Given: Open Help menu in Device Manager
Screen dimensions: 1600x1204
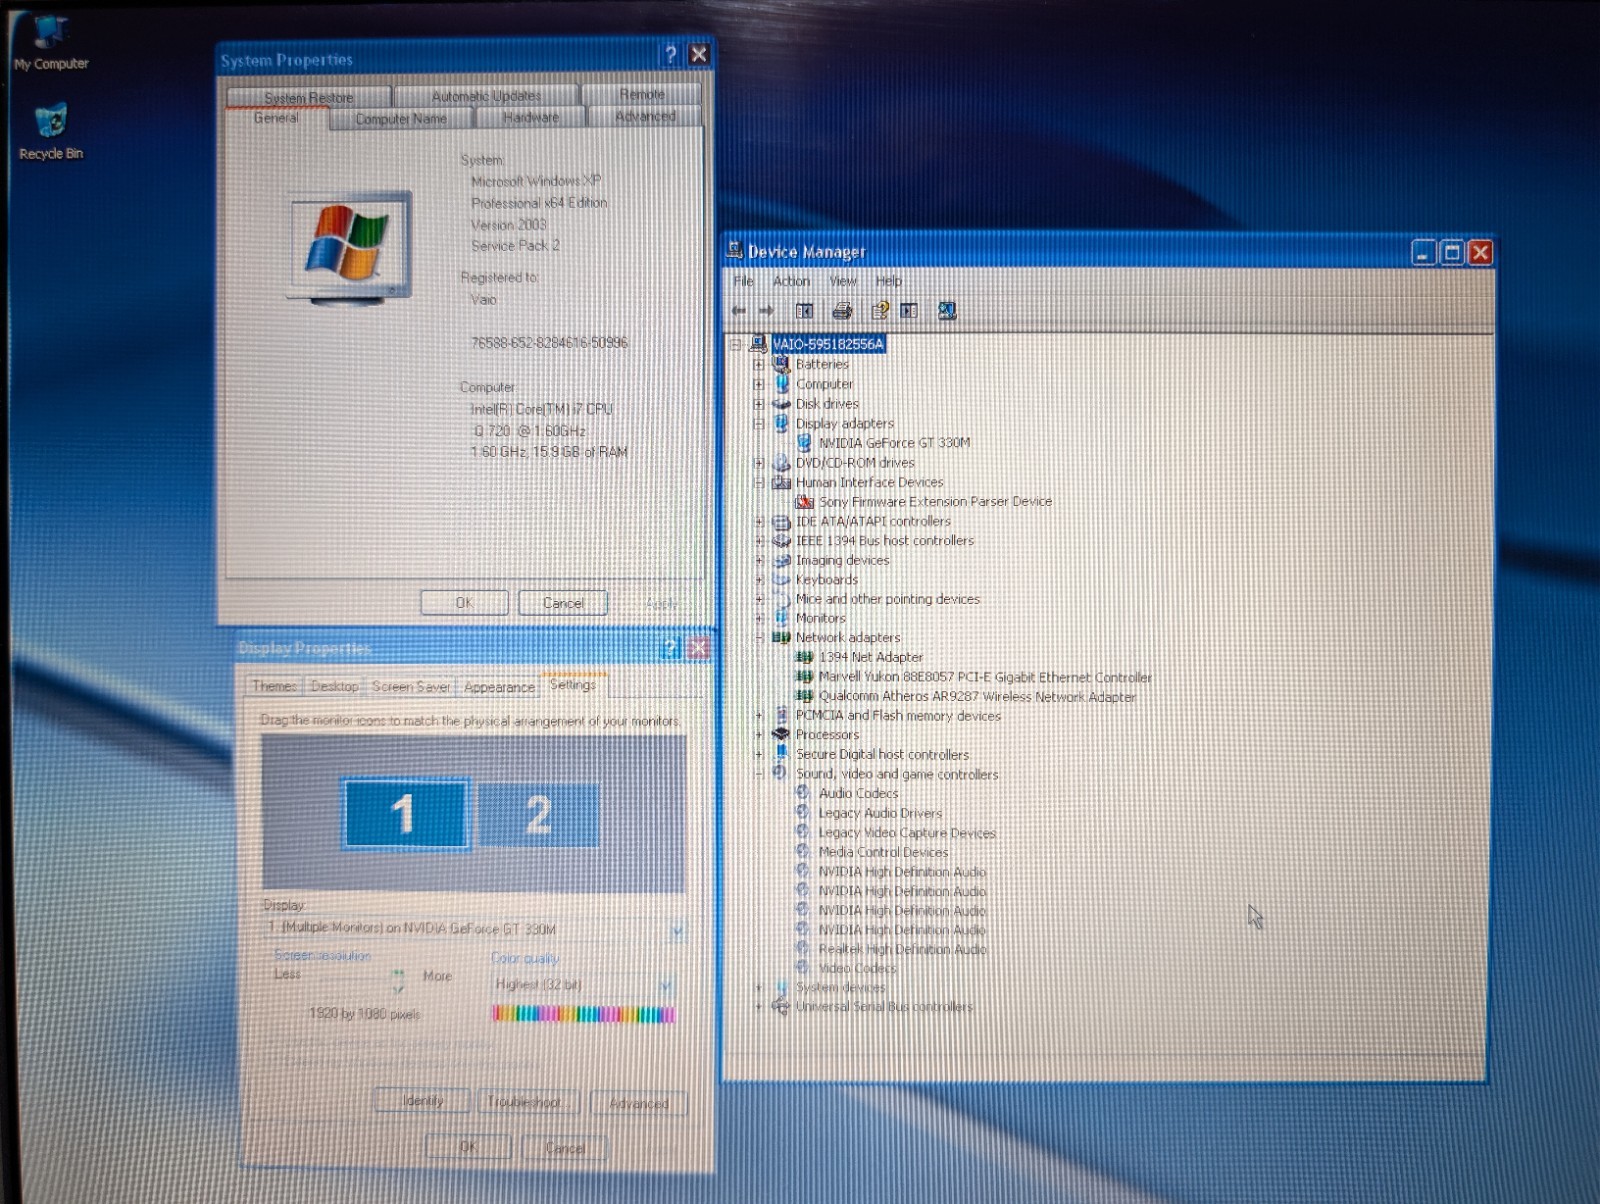Looking at the screenshot, I should [x=889, y=281].
